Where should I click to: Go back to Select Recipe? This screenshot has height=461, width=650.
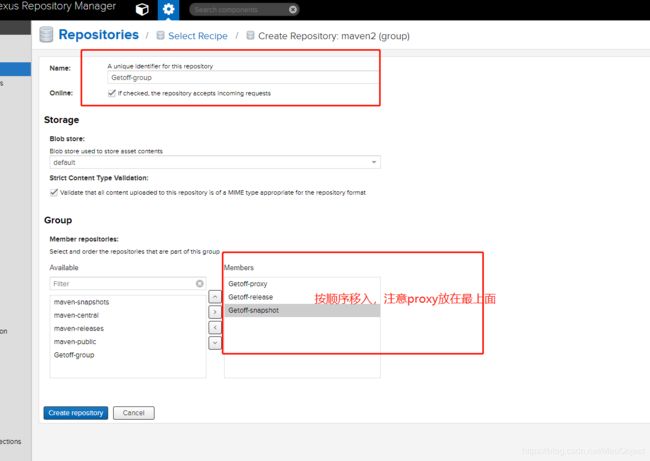[x=198, y=36]
